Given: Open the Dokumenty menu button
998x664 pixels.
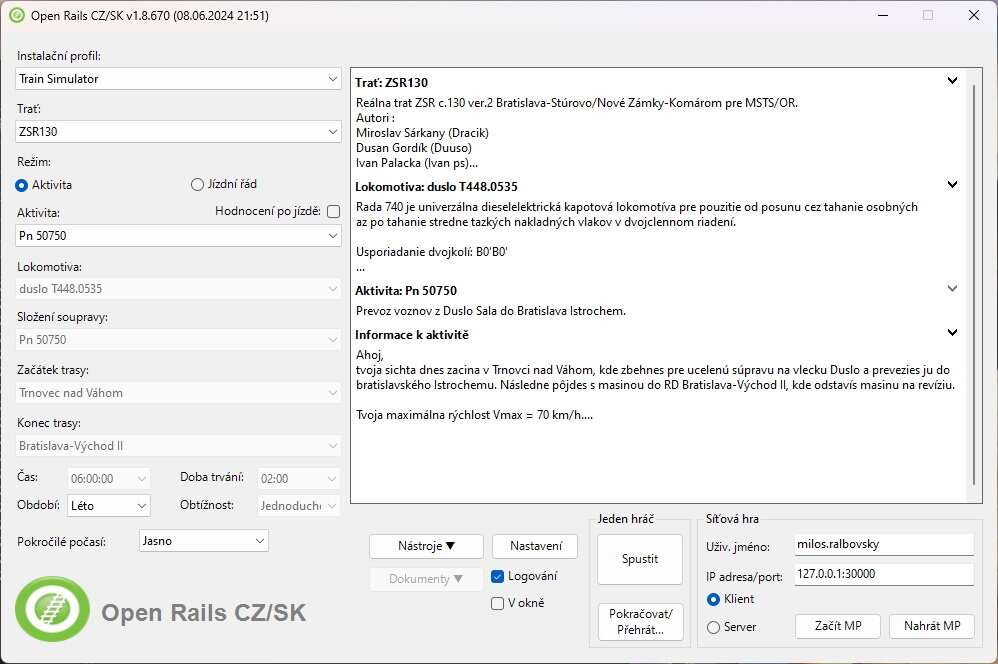Looking at the screenshot, I should tap(426, 579).
